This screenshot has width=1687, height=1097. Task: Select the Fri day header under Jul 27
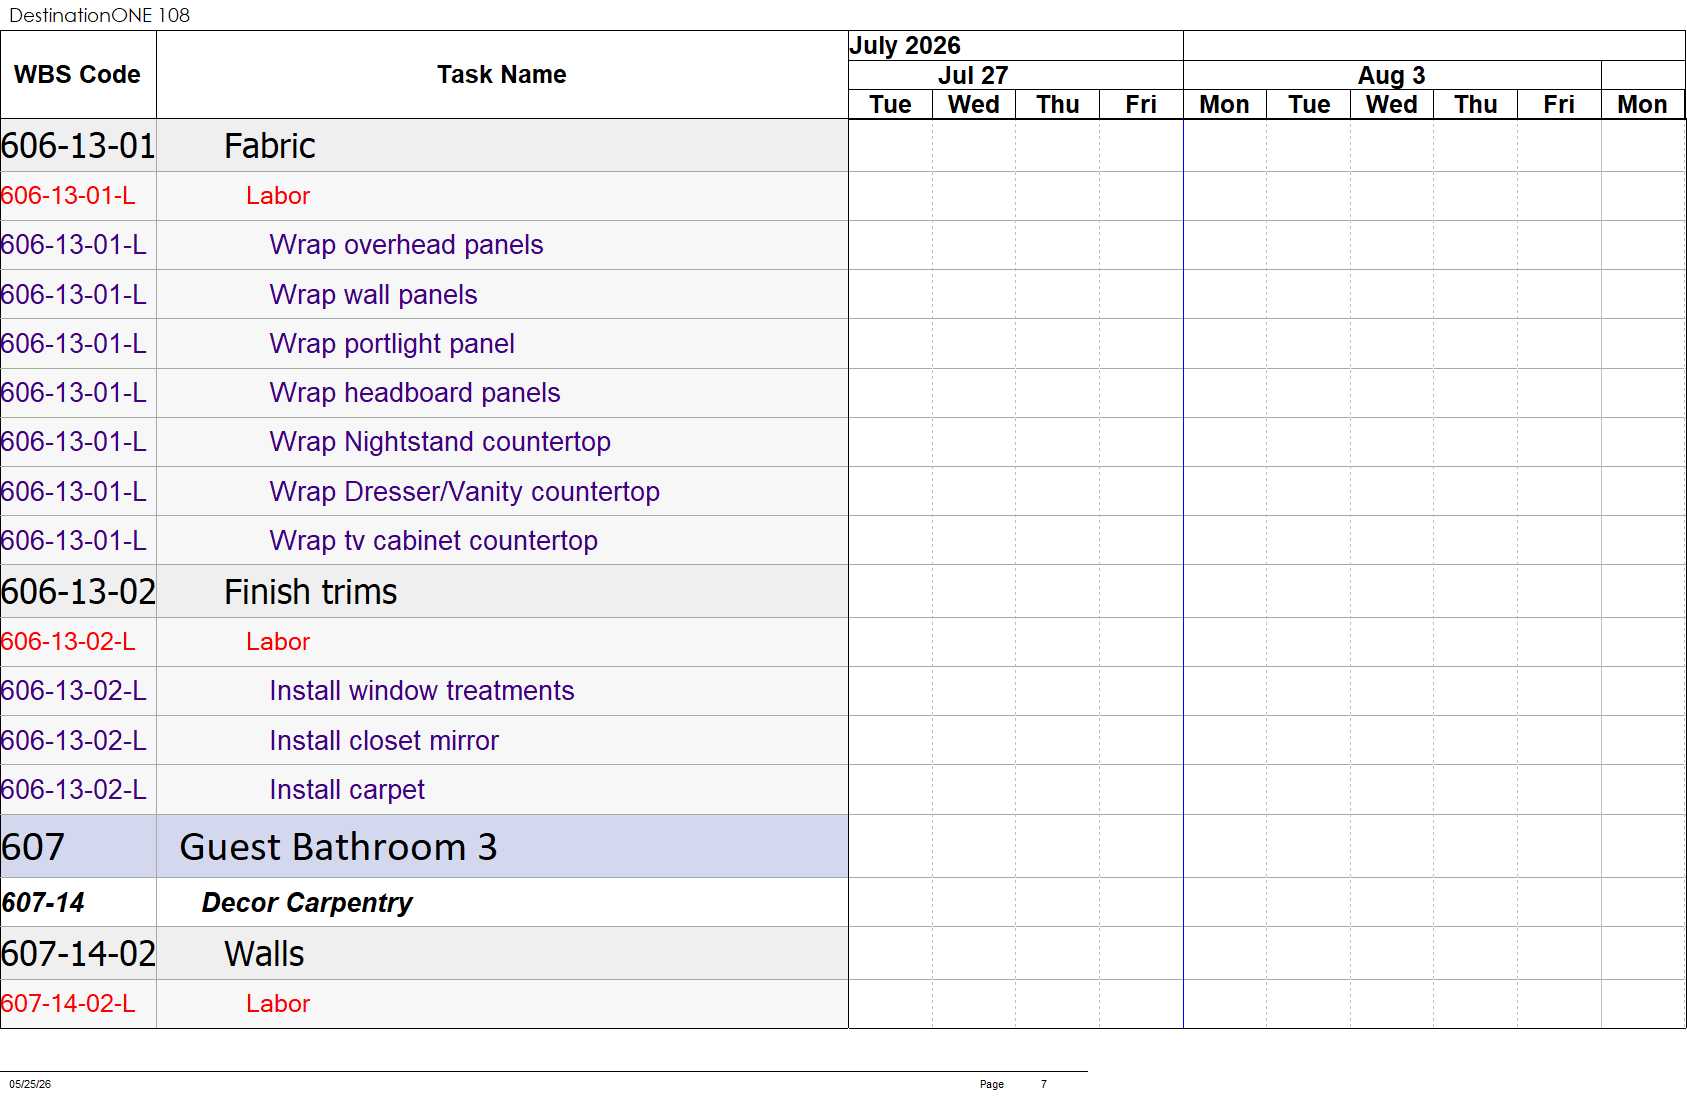point(1141,105)
